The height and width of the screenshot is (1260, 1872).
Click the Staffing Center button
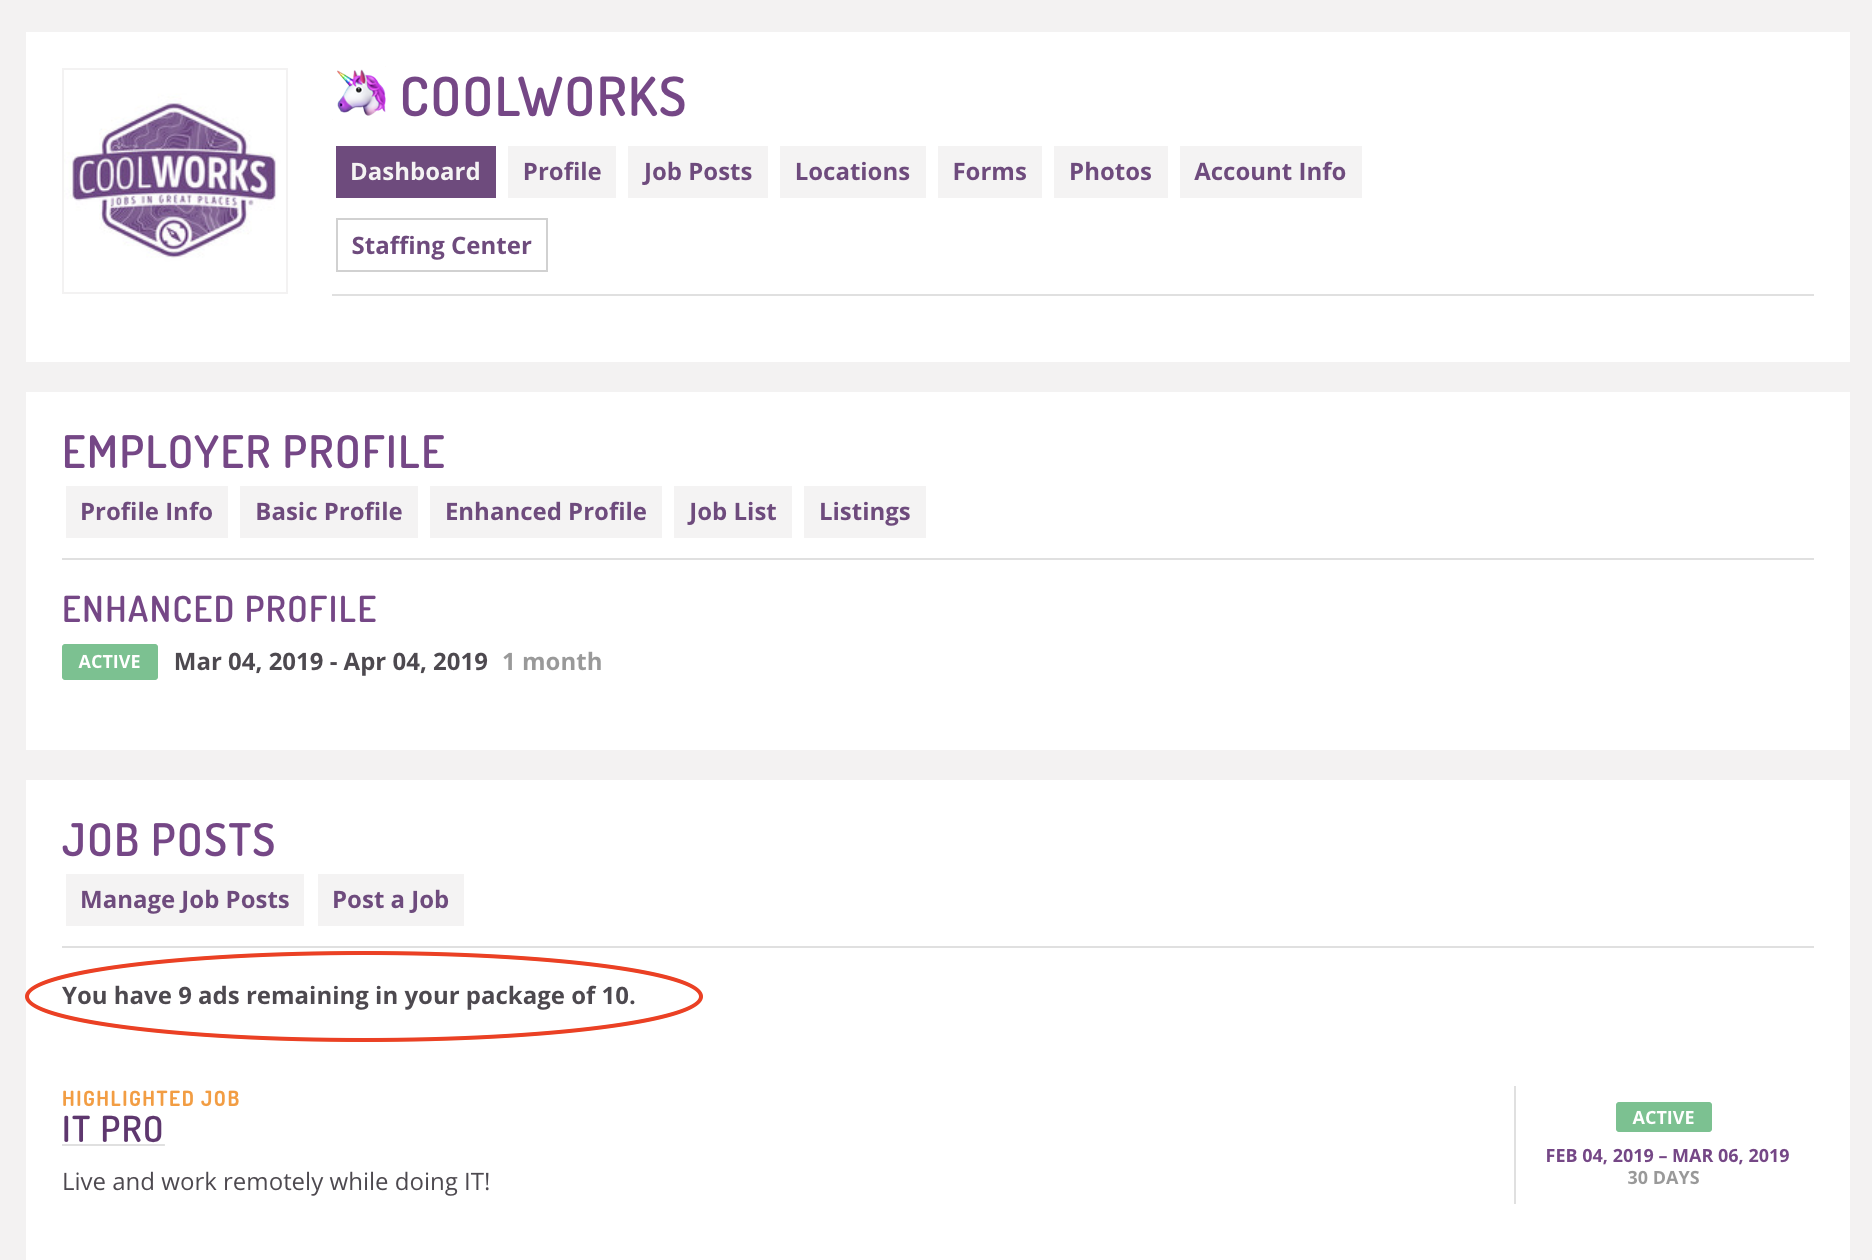441,245
